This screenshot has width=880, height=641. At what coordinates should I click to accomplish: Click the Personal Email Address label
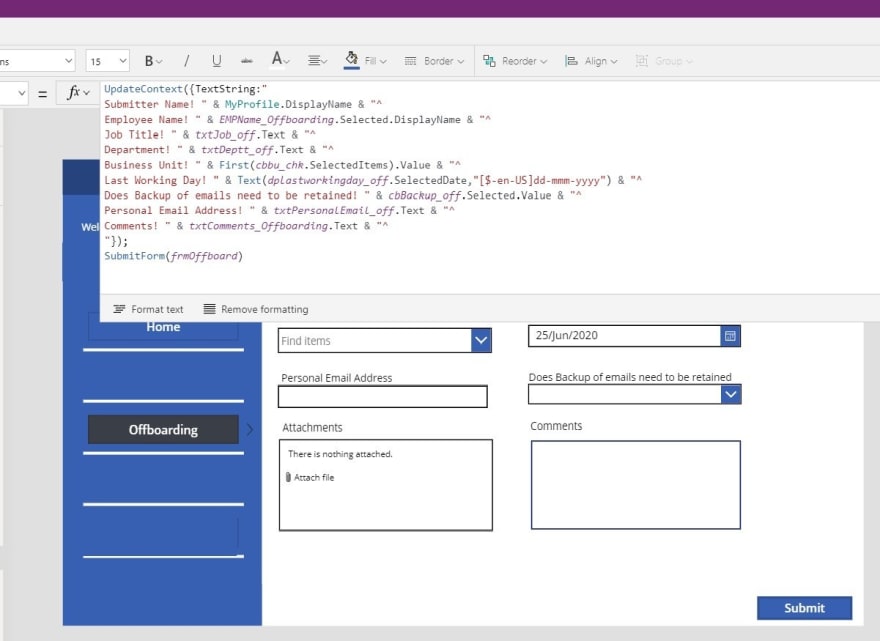pos(337,378)
